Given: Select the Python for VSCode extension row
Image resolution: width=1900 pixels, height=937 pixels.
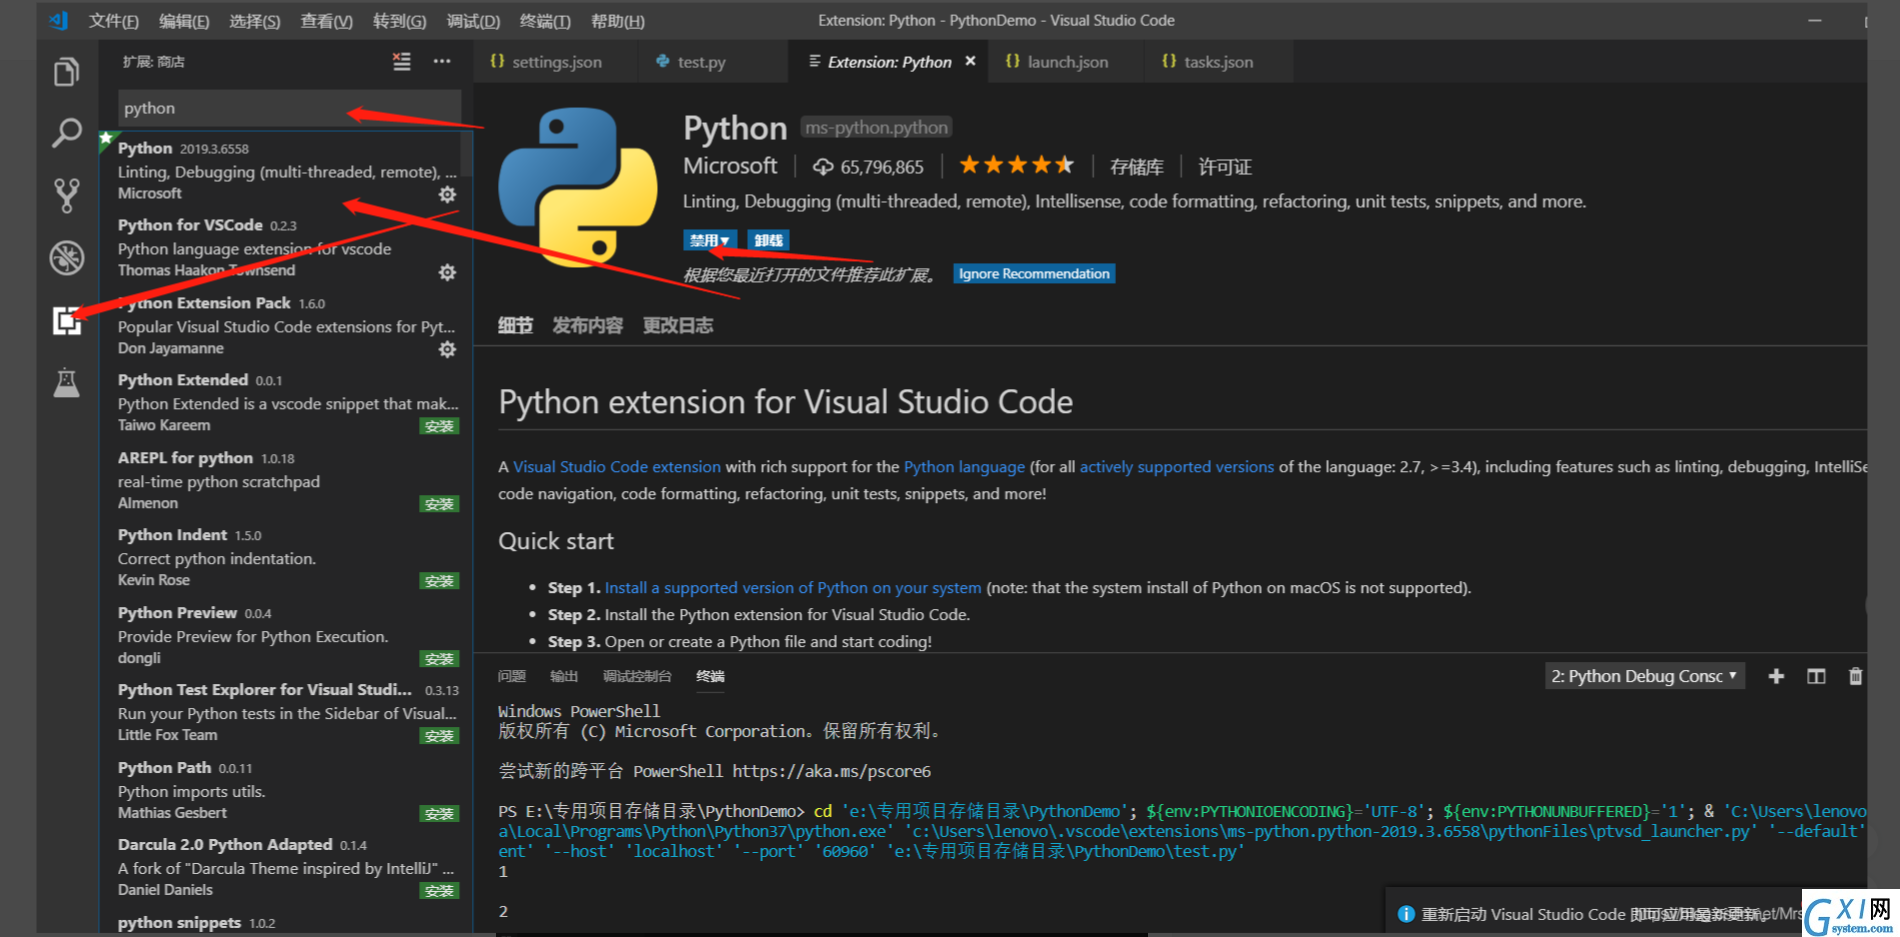Looking at the screenshot, I should (285, 248).
